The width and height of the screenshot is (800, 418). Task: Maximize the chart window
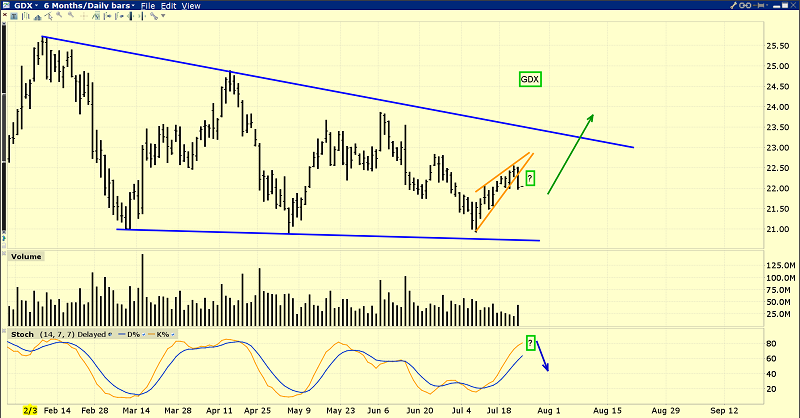click(x=785, y=5)
